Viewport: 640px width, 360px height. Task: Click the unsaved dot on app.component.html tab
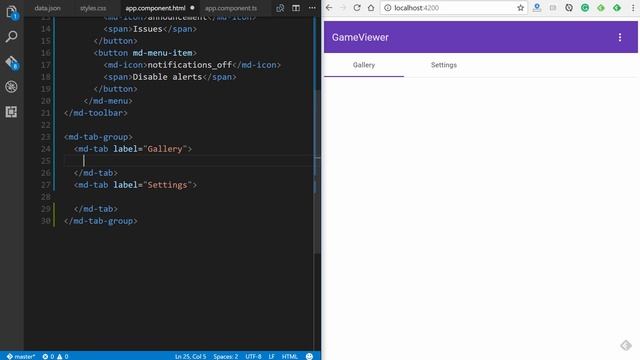192,8
